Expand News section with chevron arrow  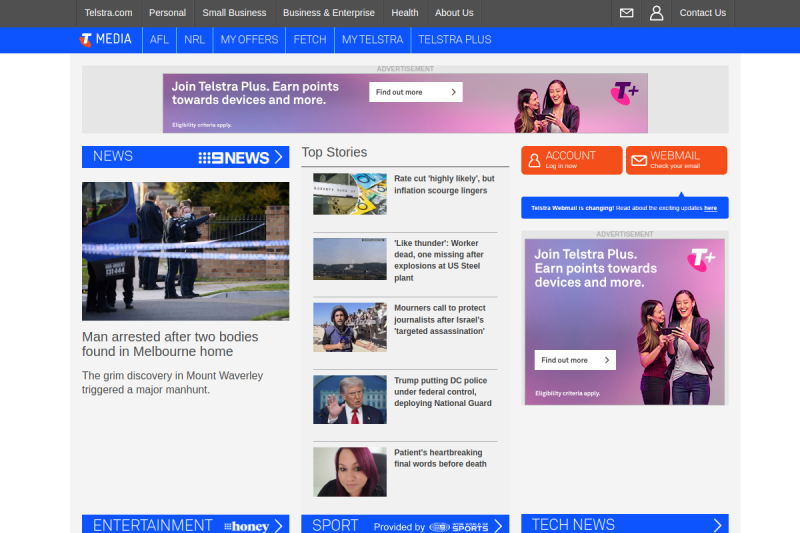coord(279,157)
